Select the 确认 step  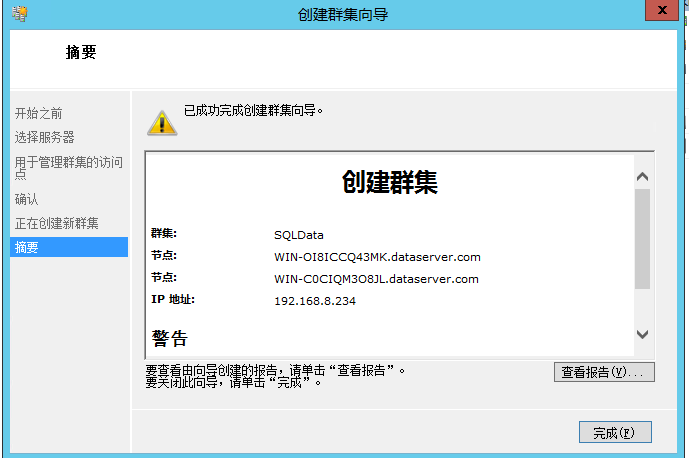tap(26, 199)
